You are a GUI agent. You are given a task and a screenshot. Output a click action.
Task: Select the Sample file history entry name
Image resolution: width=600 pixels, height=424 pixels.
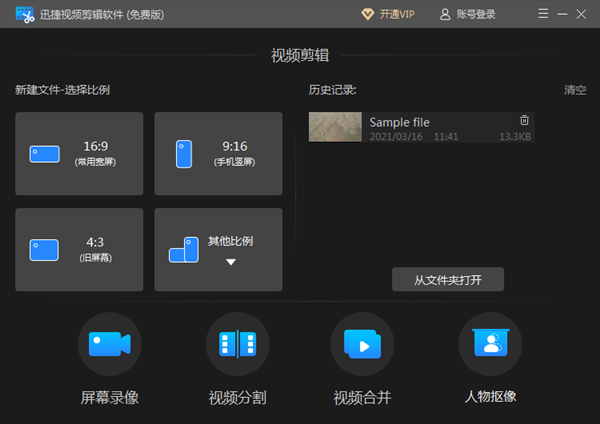[x=399, y=122]
